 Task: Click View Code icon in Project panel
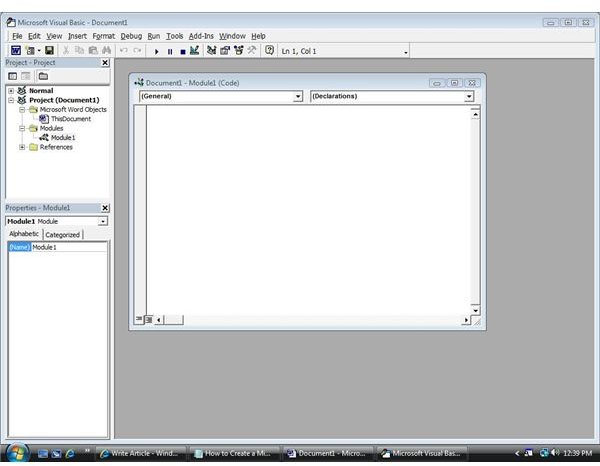point(13,76)
